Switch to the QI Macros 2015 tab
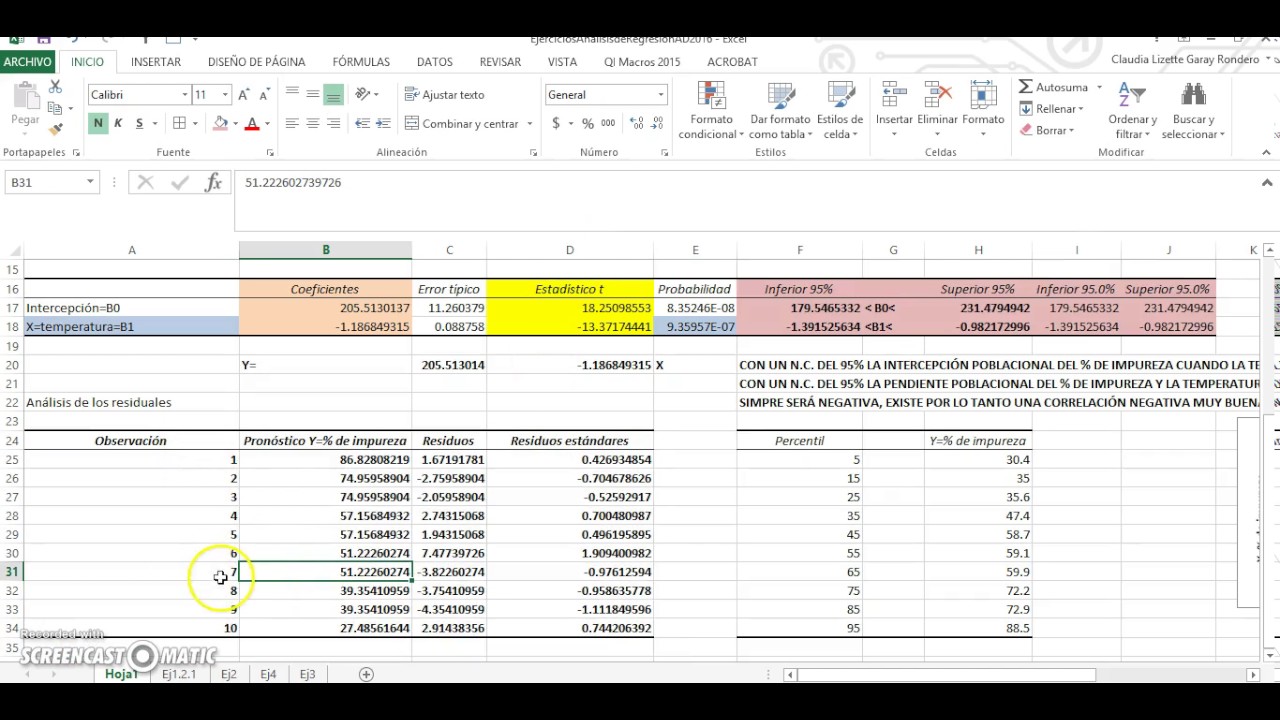Image resolution: width=1280 pixels, height=720 pixels. (642, 62)
